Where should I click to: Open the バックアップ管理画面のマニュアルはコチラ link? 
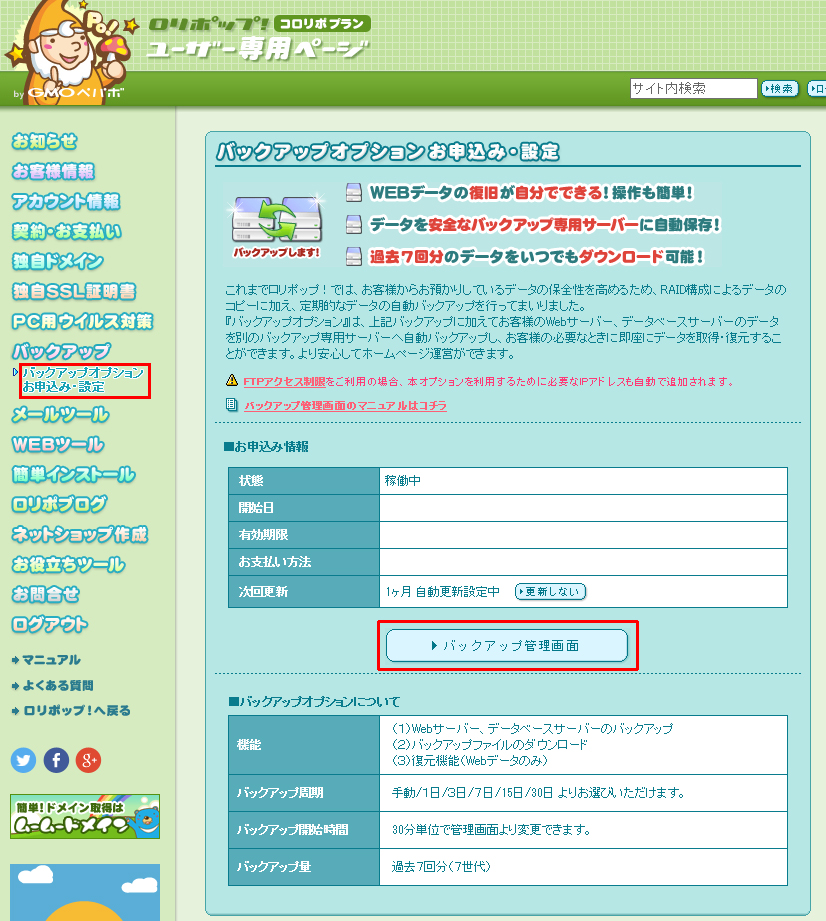(x=345, y=406)
